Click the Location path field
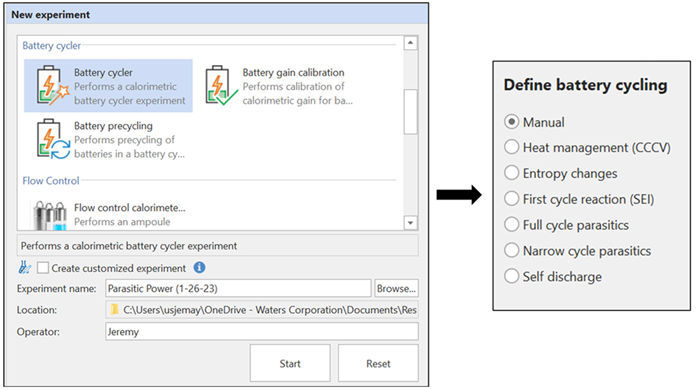The width and height of the screenshot is (700, 390). [262, 310]
